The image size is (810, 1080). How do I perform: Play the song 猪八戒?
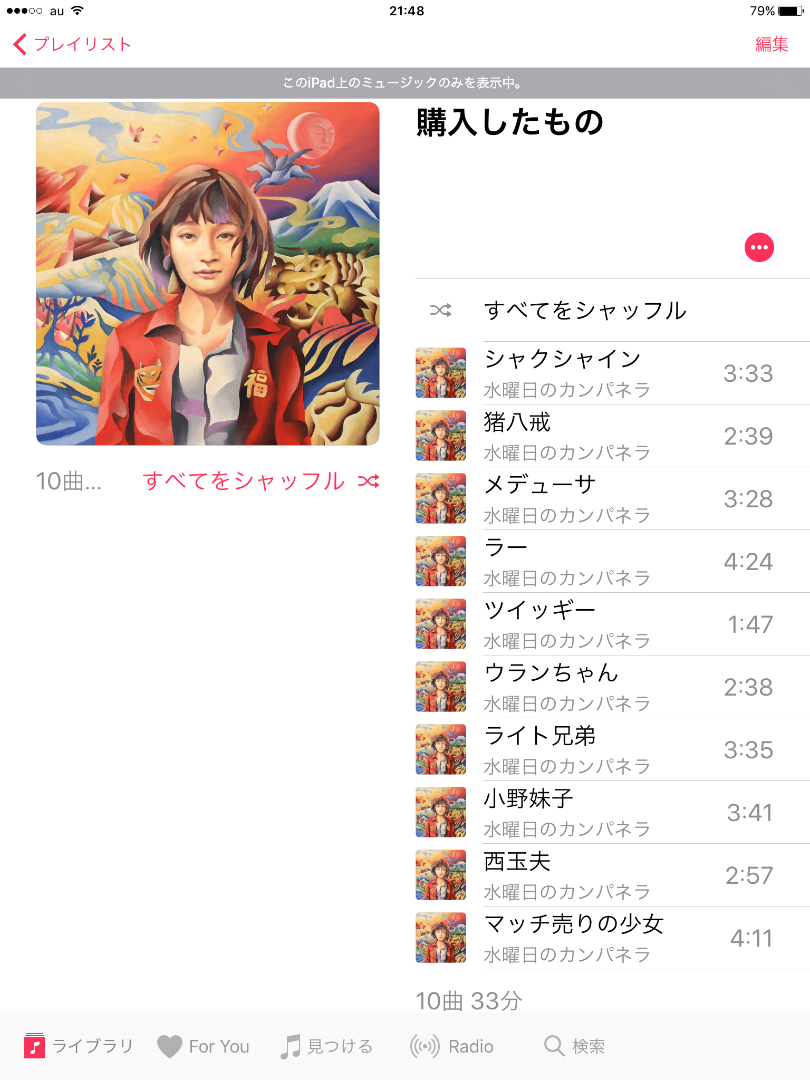click(x=612, y=436)
